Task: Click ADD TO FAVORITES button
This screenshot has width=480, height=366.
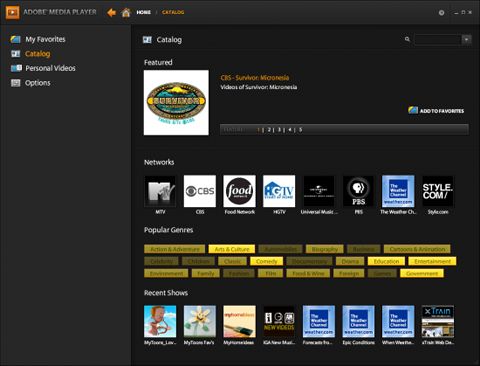Action: 436,111
